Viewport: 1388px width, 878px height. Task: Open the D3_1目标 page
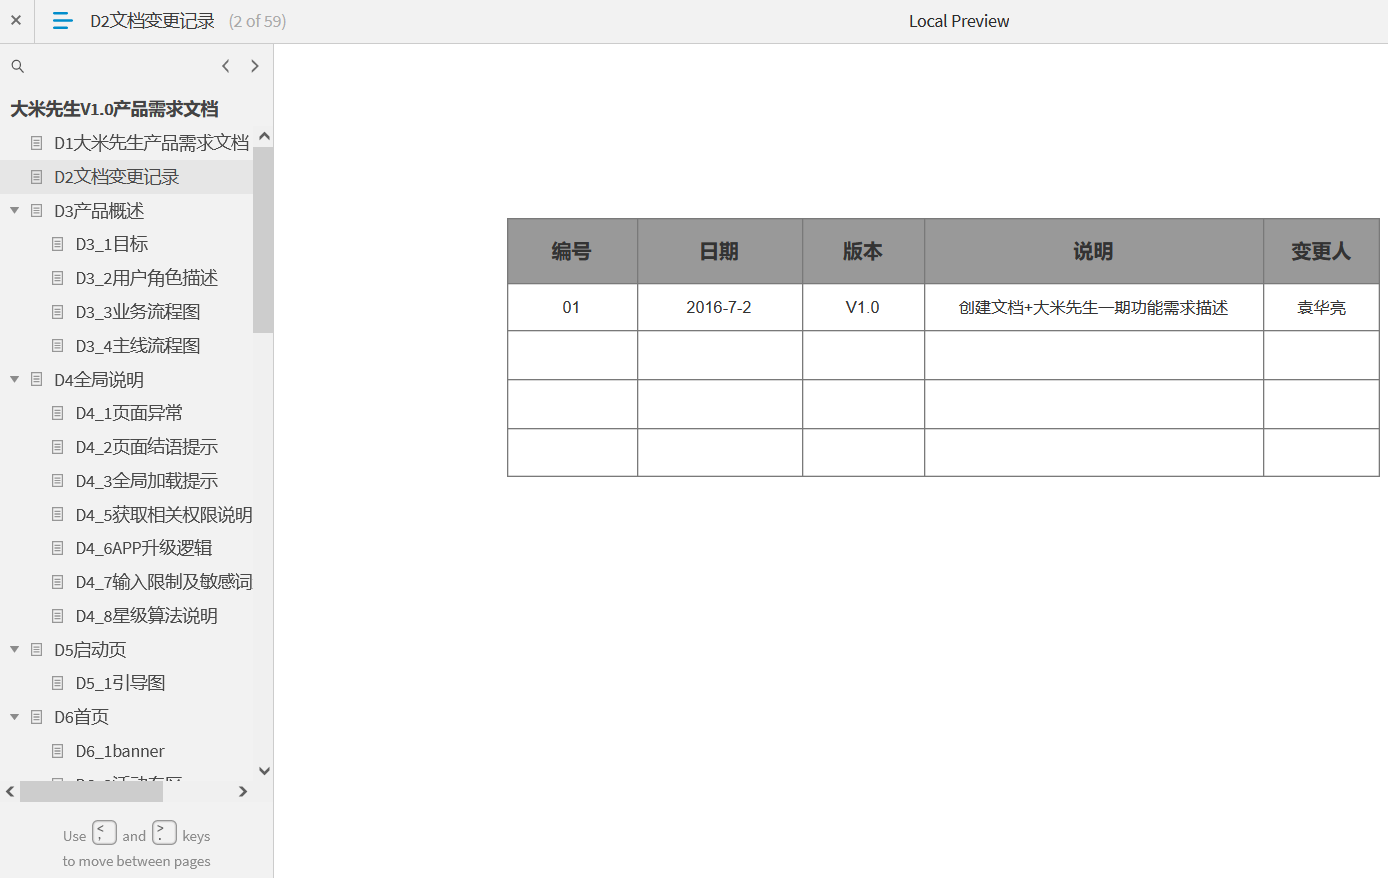point(112,244)
